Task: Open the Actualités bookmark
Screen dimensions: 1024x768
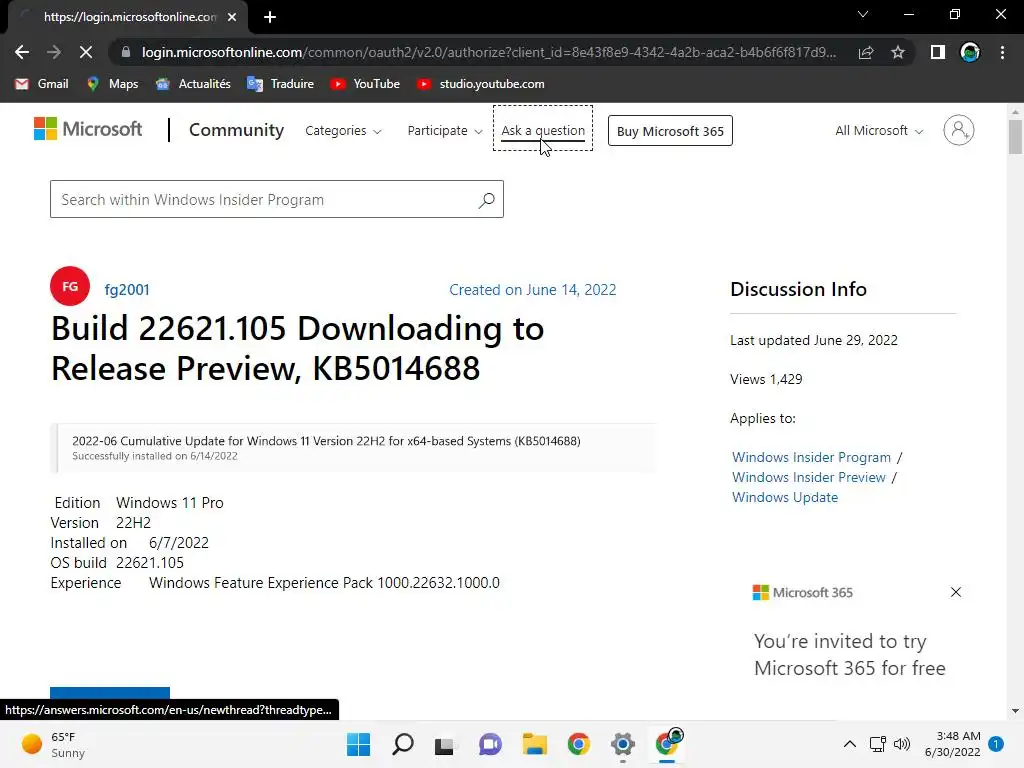Action: (193, 84)
